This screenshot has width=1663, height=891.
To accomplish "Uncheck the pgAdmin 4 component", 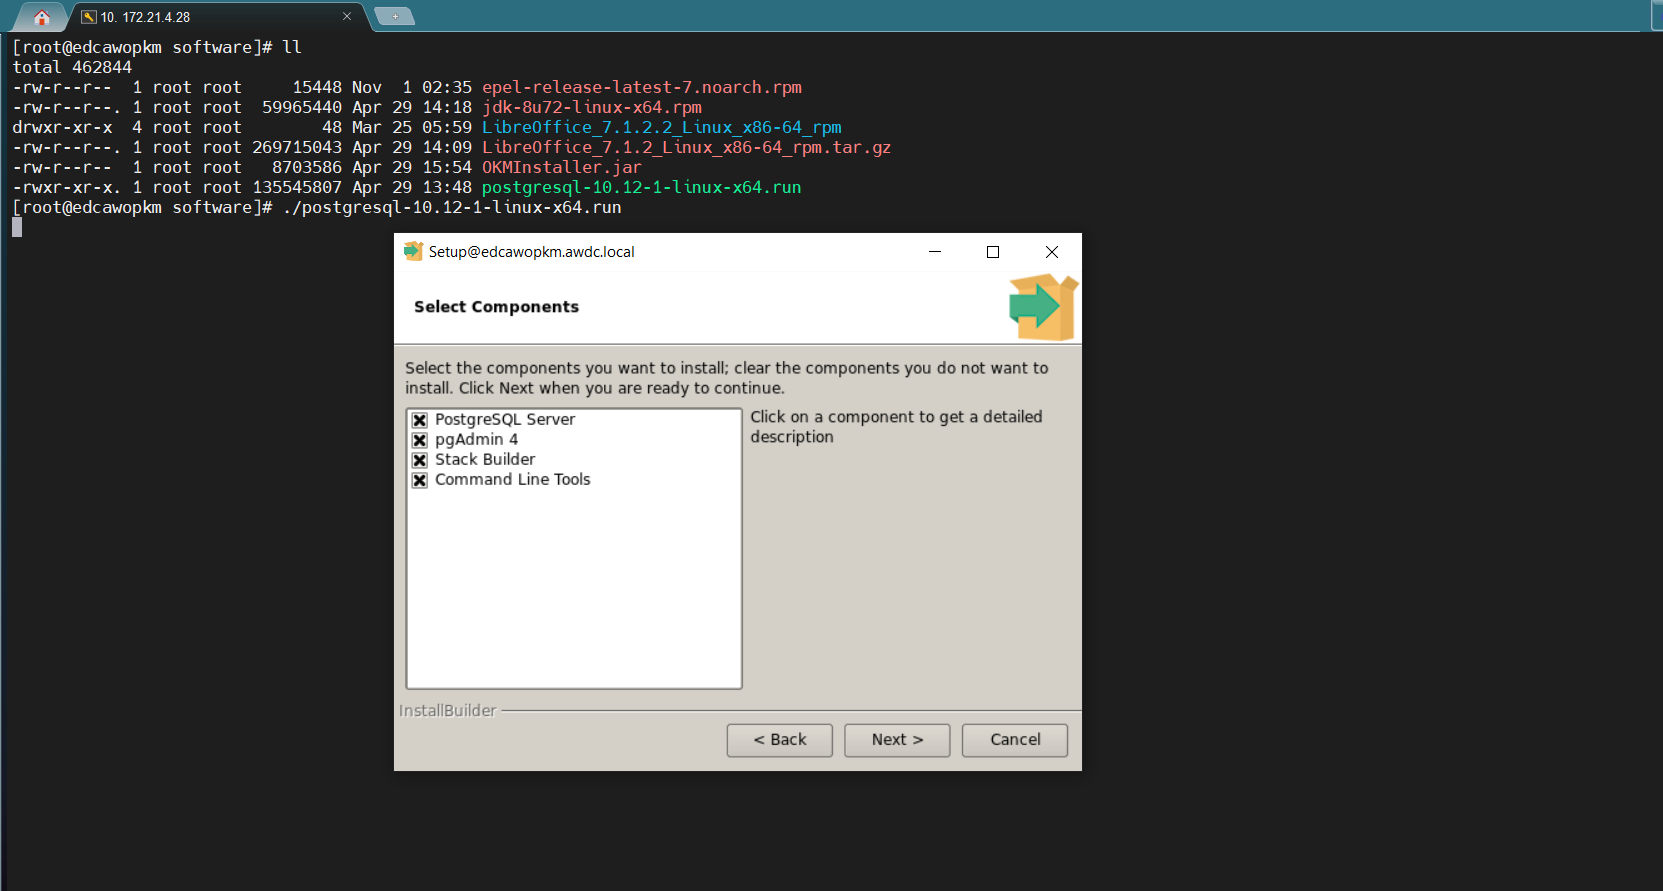I will point(420,440).
